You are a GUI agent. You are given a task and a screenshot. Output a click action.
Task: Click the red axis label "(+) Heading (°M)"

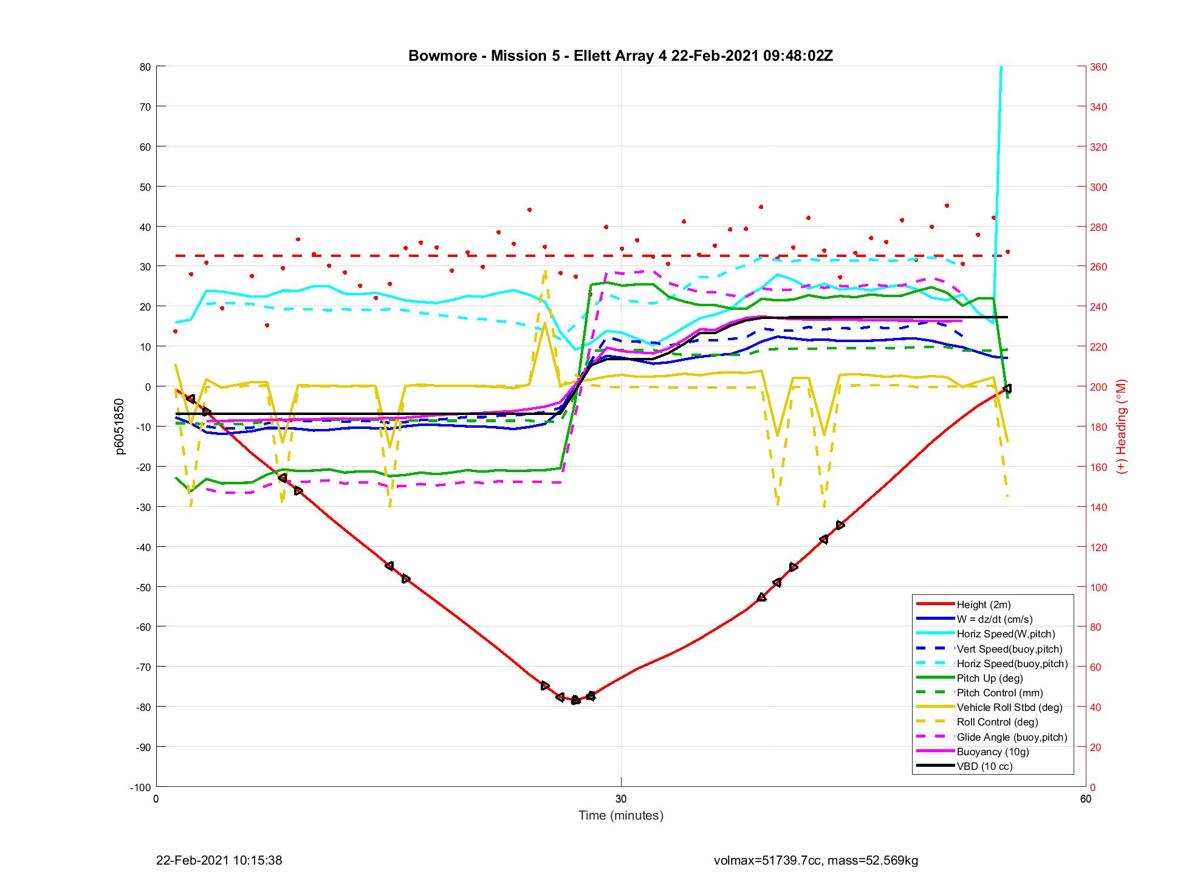[x=1123, y=427]
